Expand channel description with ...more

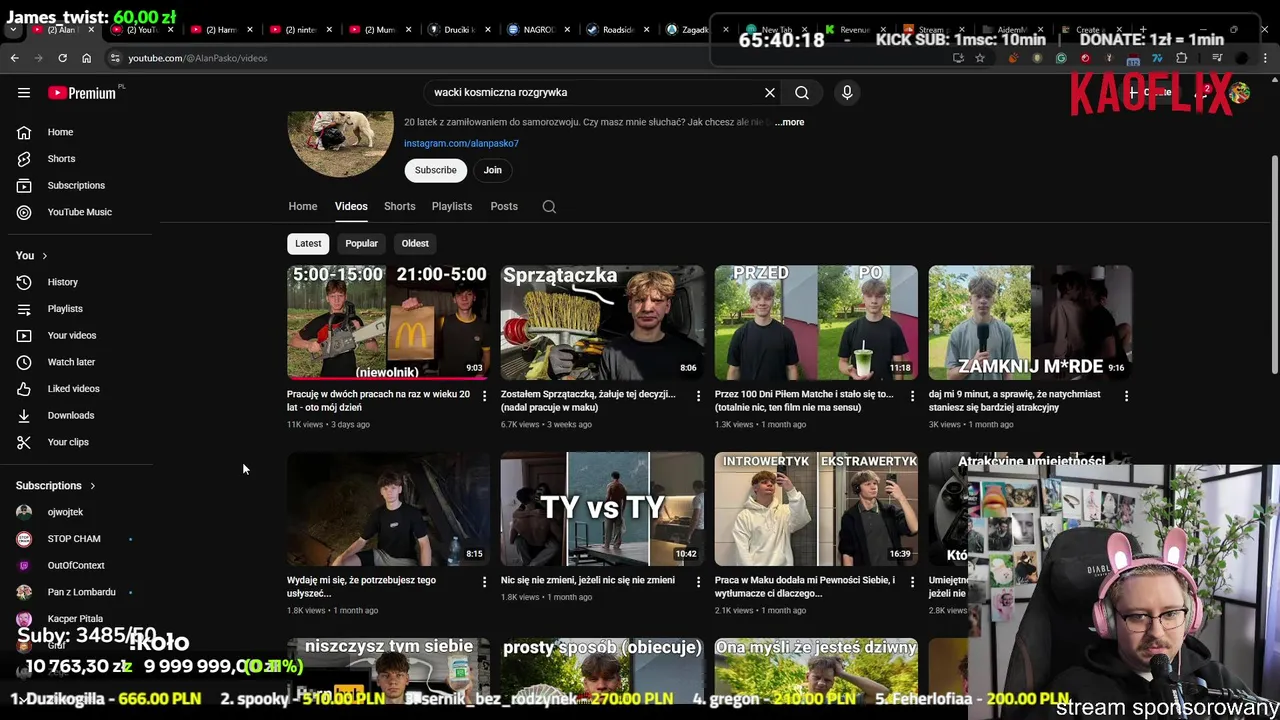789,122
